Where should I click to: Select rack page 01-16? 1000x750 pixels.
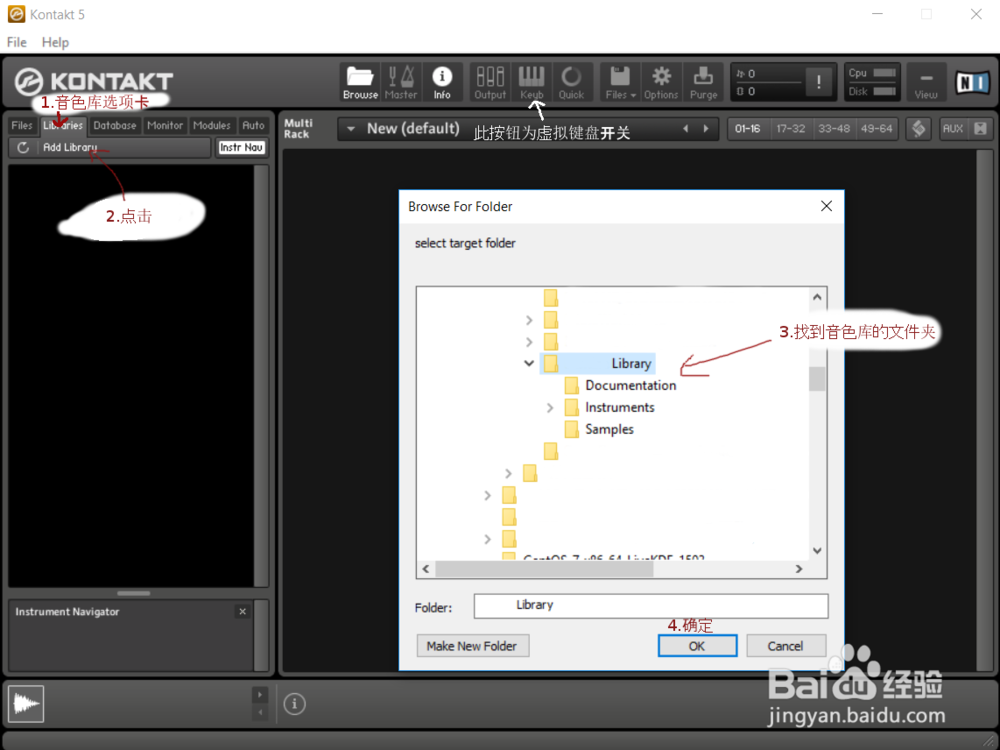pos(747,129)
